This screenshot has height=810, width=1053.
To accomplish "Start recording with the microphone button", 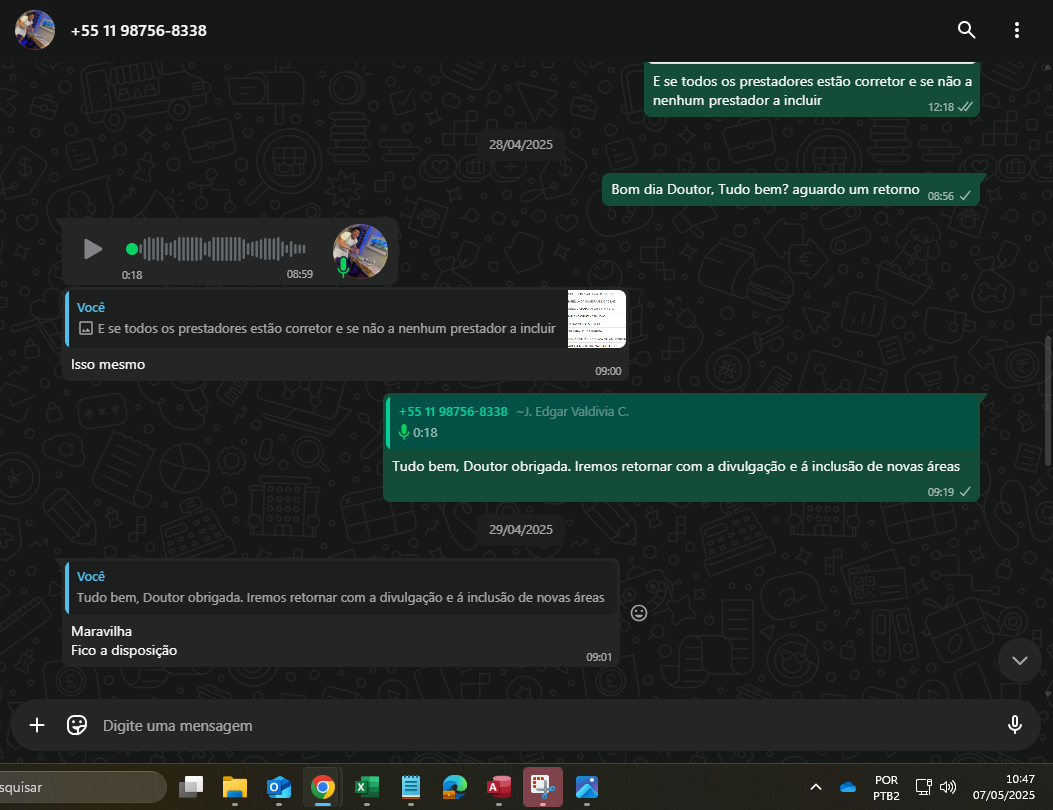I will 1015,725.
